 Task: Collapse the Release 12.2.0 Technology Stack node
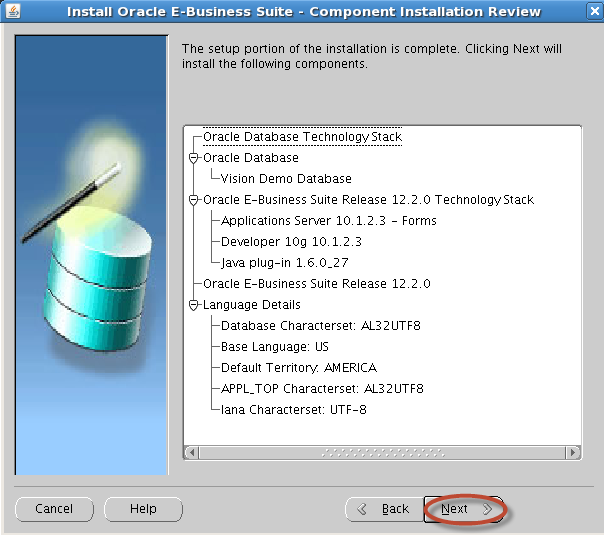click(193, 200)
